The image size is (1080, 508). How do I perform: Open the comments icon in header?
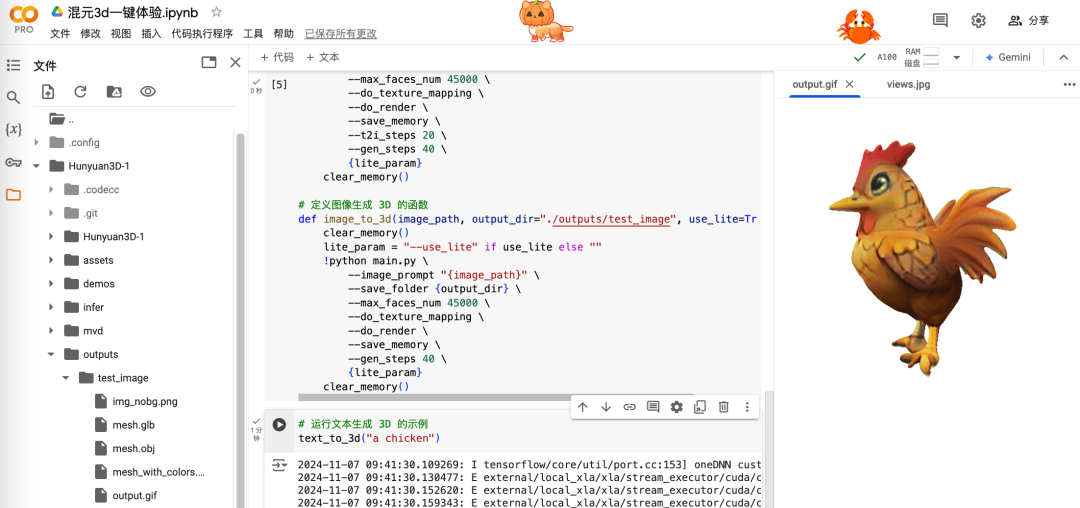coord(940,20)
